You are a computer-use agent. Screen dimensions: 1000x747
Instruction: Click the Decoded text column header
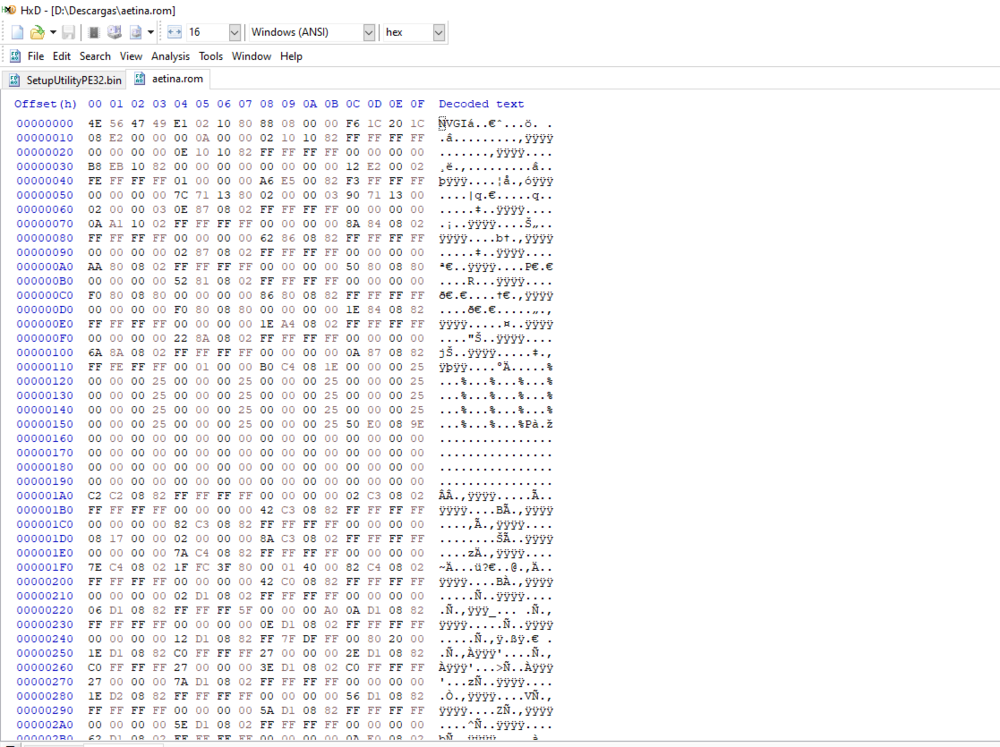(x=481, y=104)
